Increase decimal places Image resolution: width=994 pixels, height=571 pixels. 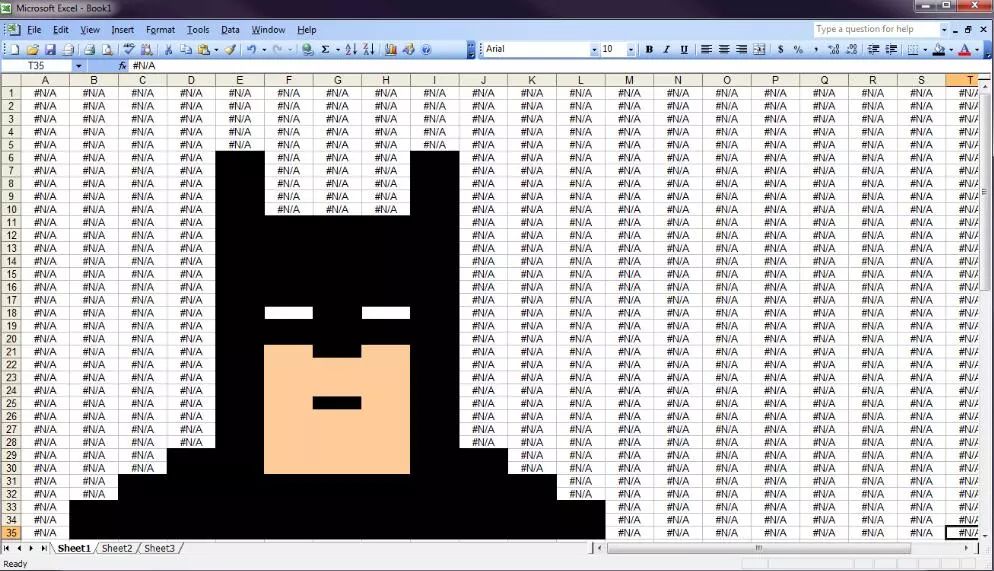(834, 49)
